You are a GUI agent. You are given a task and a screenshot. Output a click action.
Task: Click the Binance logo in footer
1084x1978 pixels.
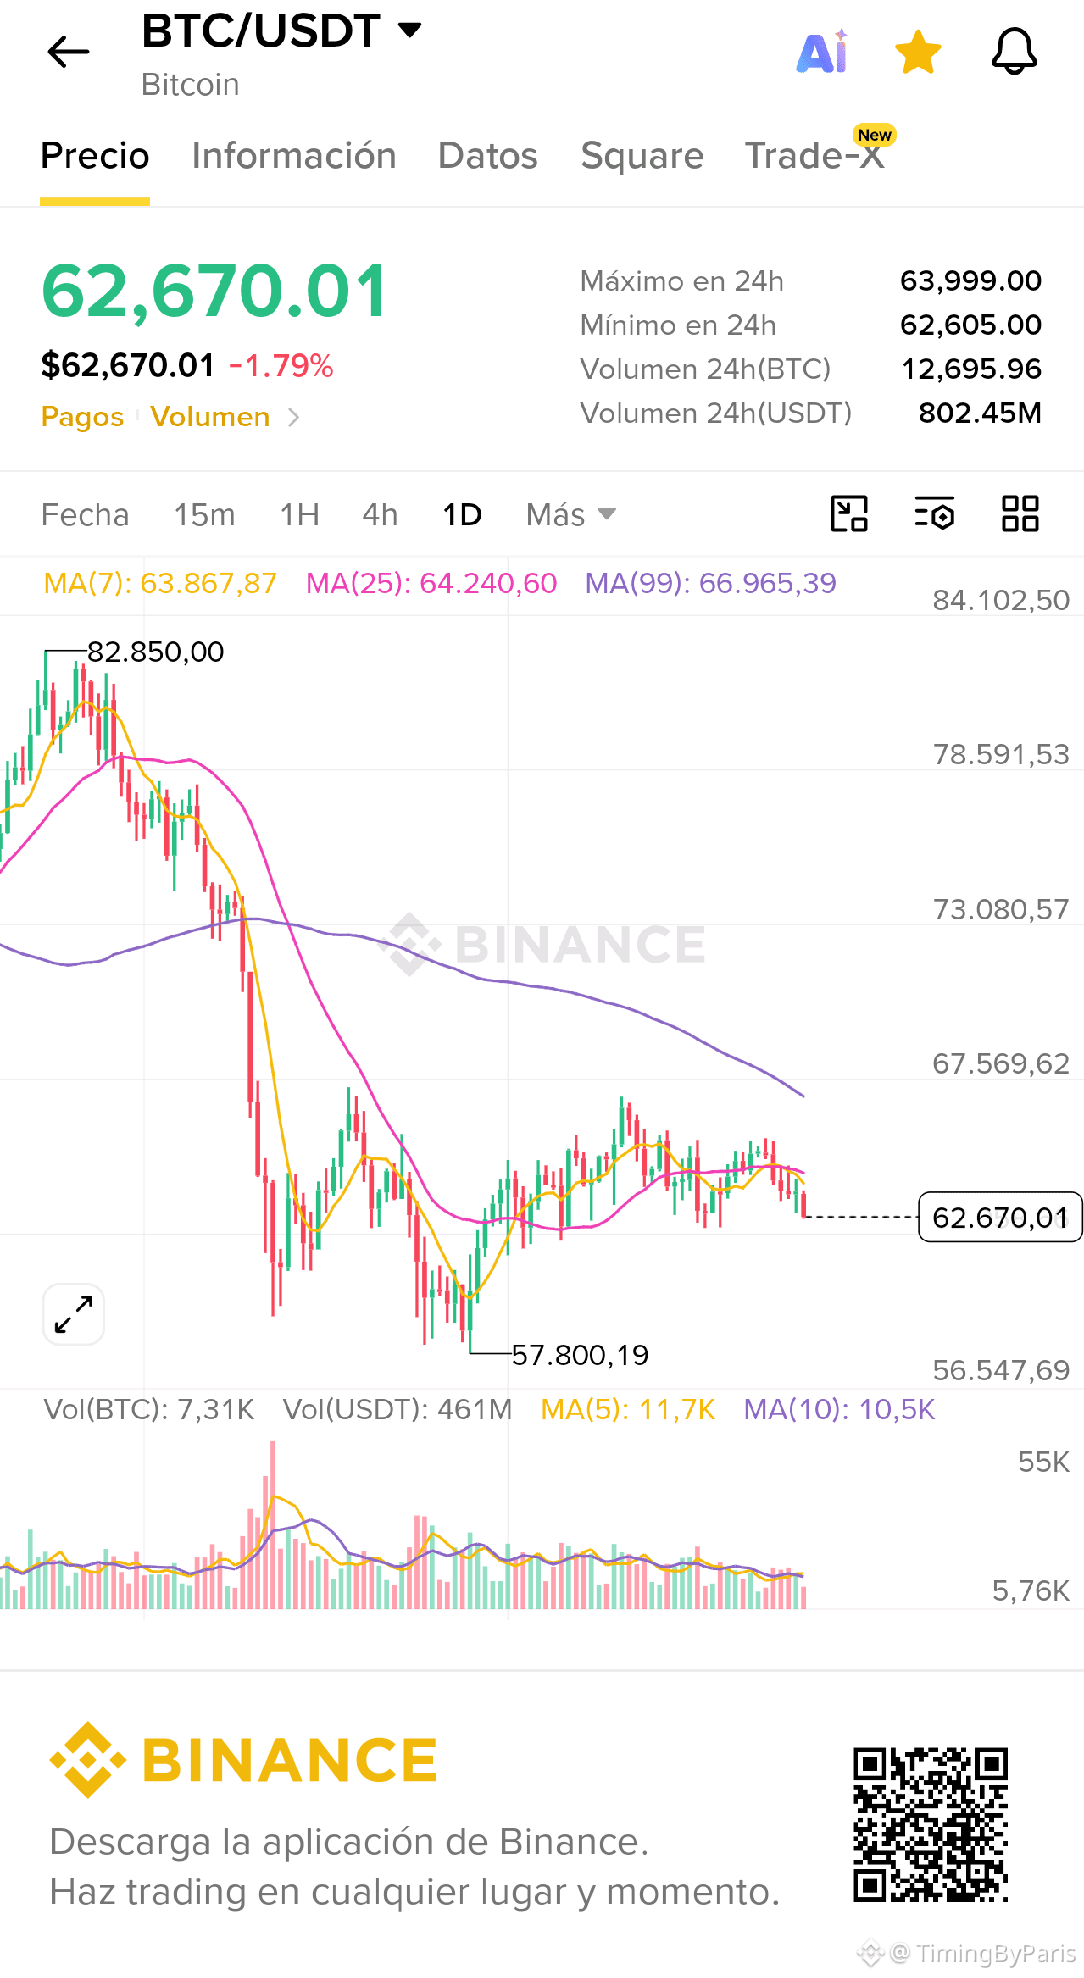point(243,1760)
